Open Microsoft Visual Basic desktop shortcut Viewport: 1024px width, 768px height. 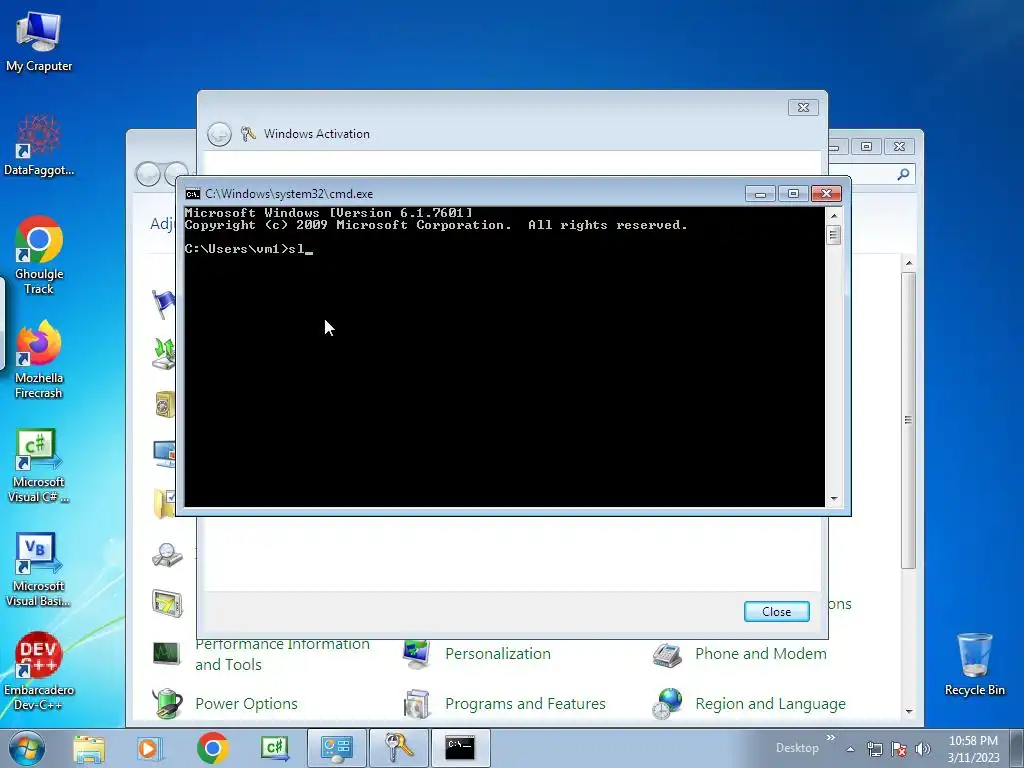39,569
